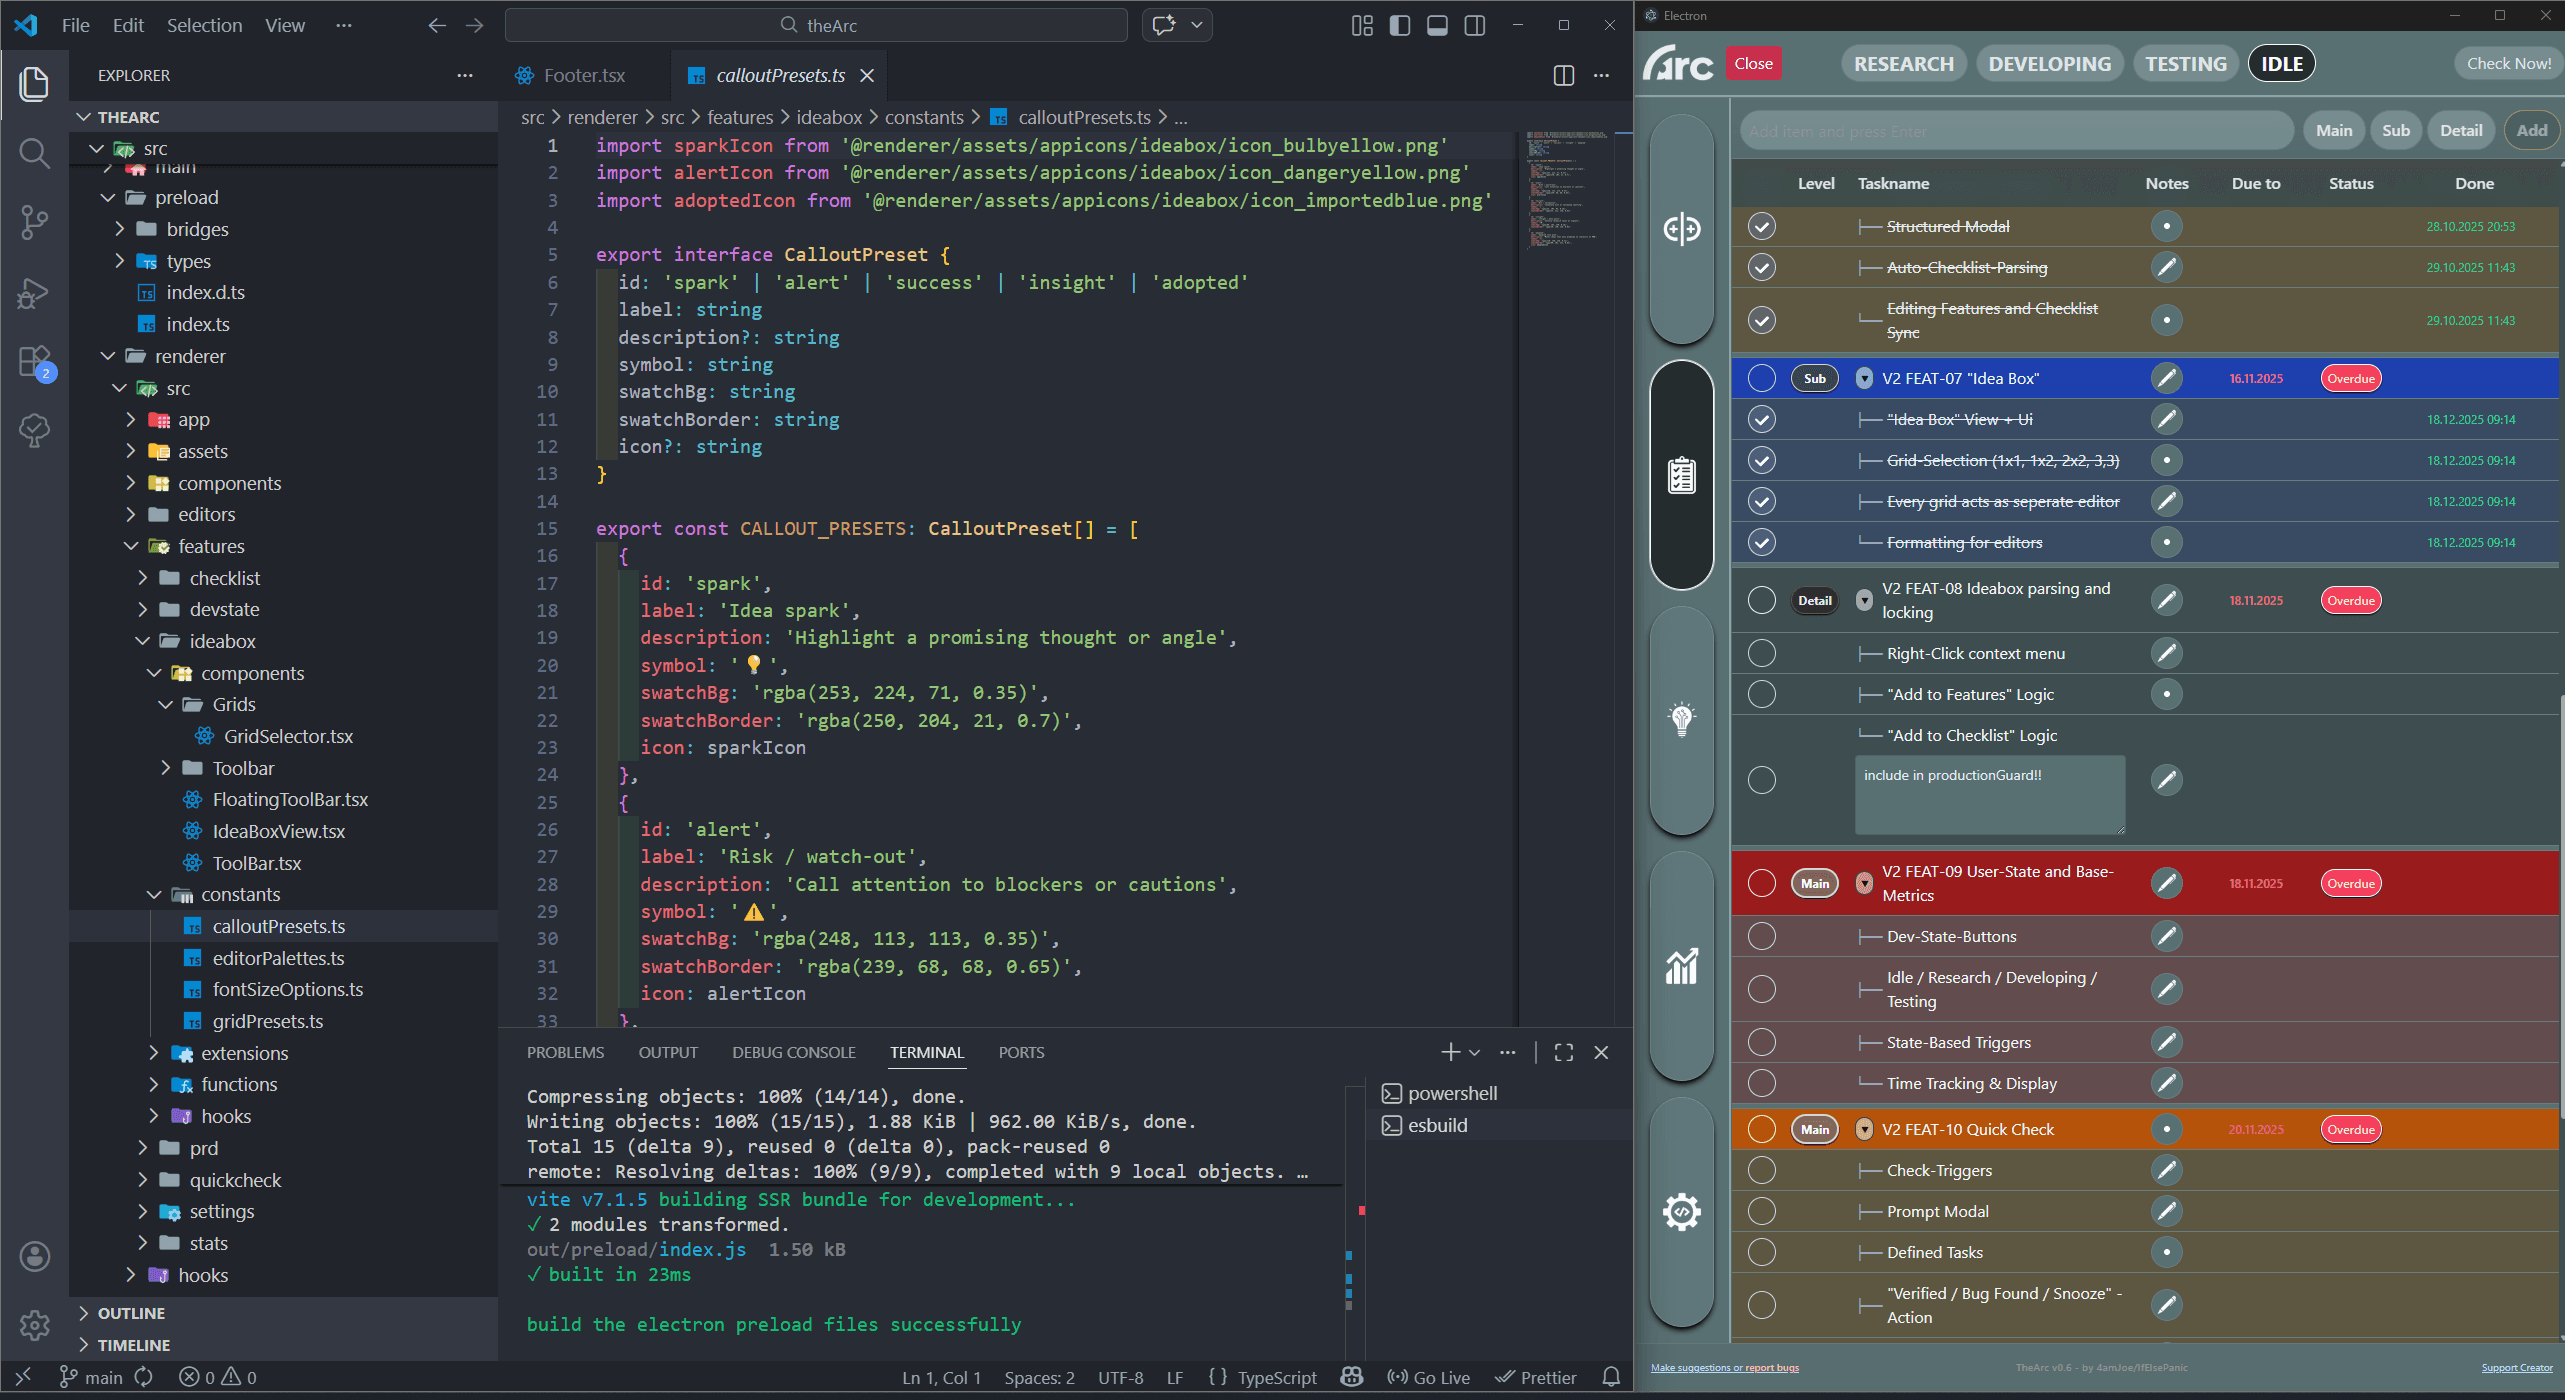This screenshot has width=2565, height=1400.
Task: Open the Ideabox lightbulb panel in TheArc
Action: (x=1680, y=718)
